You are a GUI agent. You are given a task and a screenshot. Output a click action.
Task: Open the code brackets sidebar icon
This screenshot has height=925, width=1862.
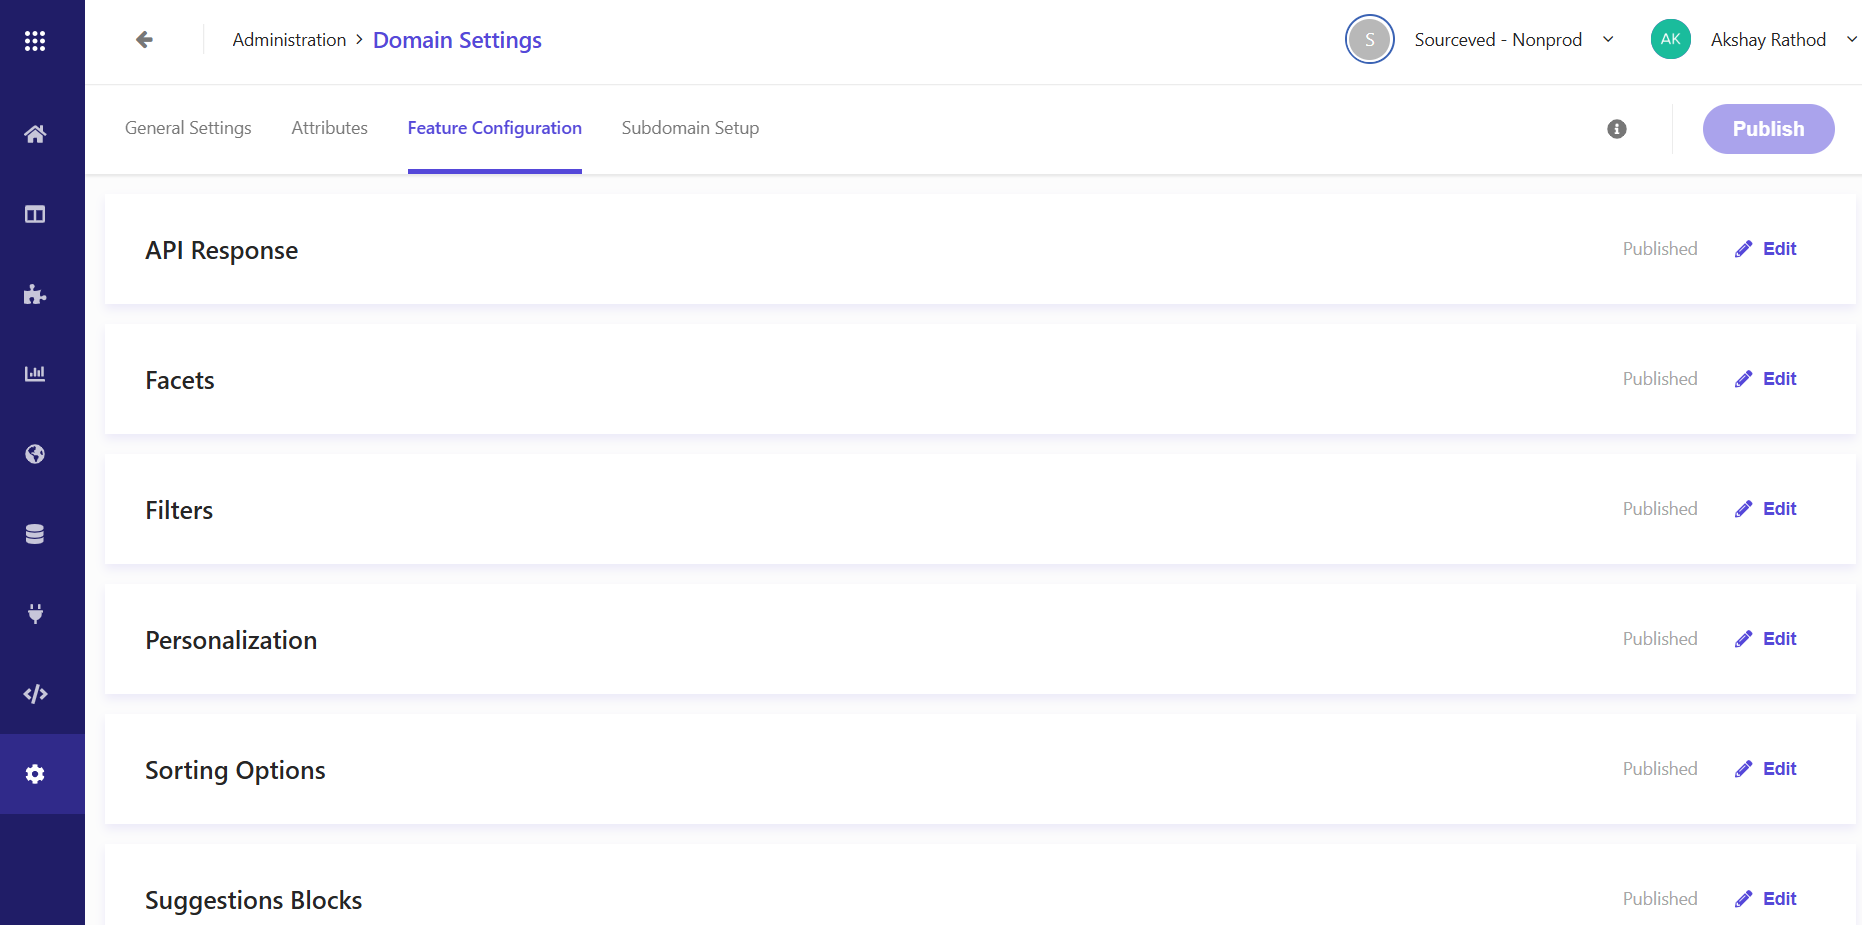pyautogui.click(x=35, y=694)
